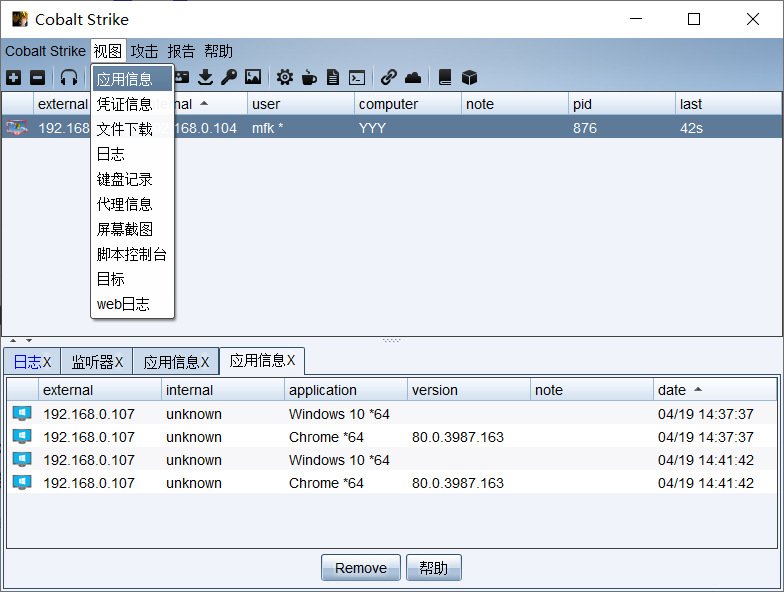The height and width of the screenshot is (592, 784).
Task: Click the plus icon to add connection
Action: pyautogui.click(x=13, y=77)
